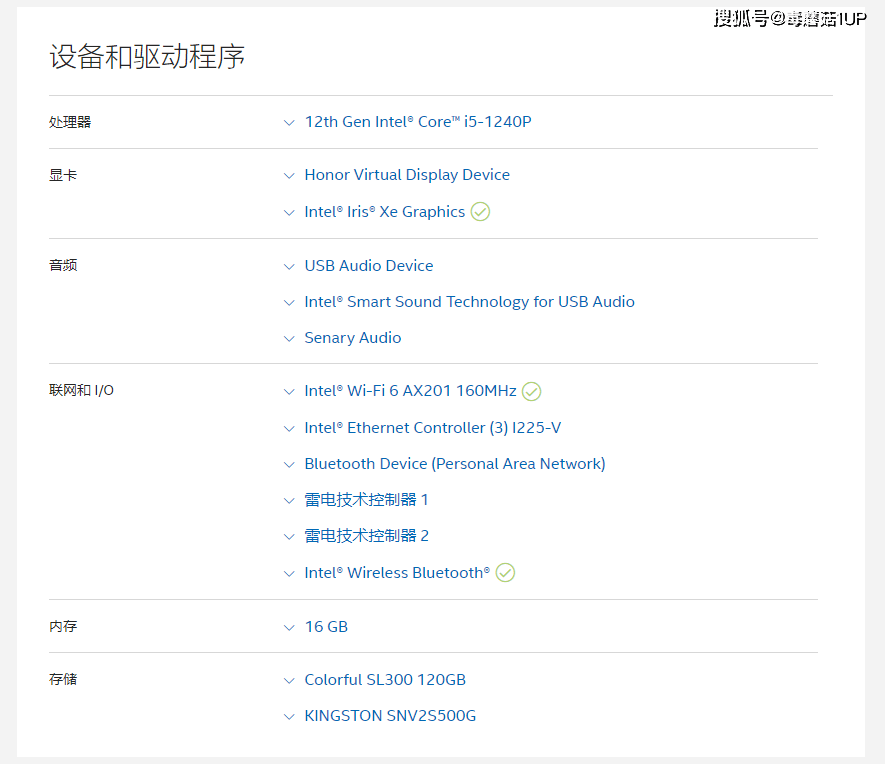This screenshot has height=764, width=885.
Task: Expand Intel Ethernet Controller I225-V chevron
Action: coord(289,429)
